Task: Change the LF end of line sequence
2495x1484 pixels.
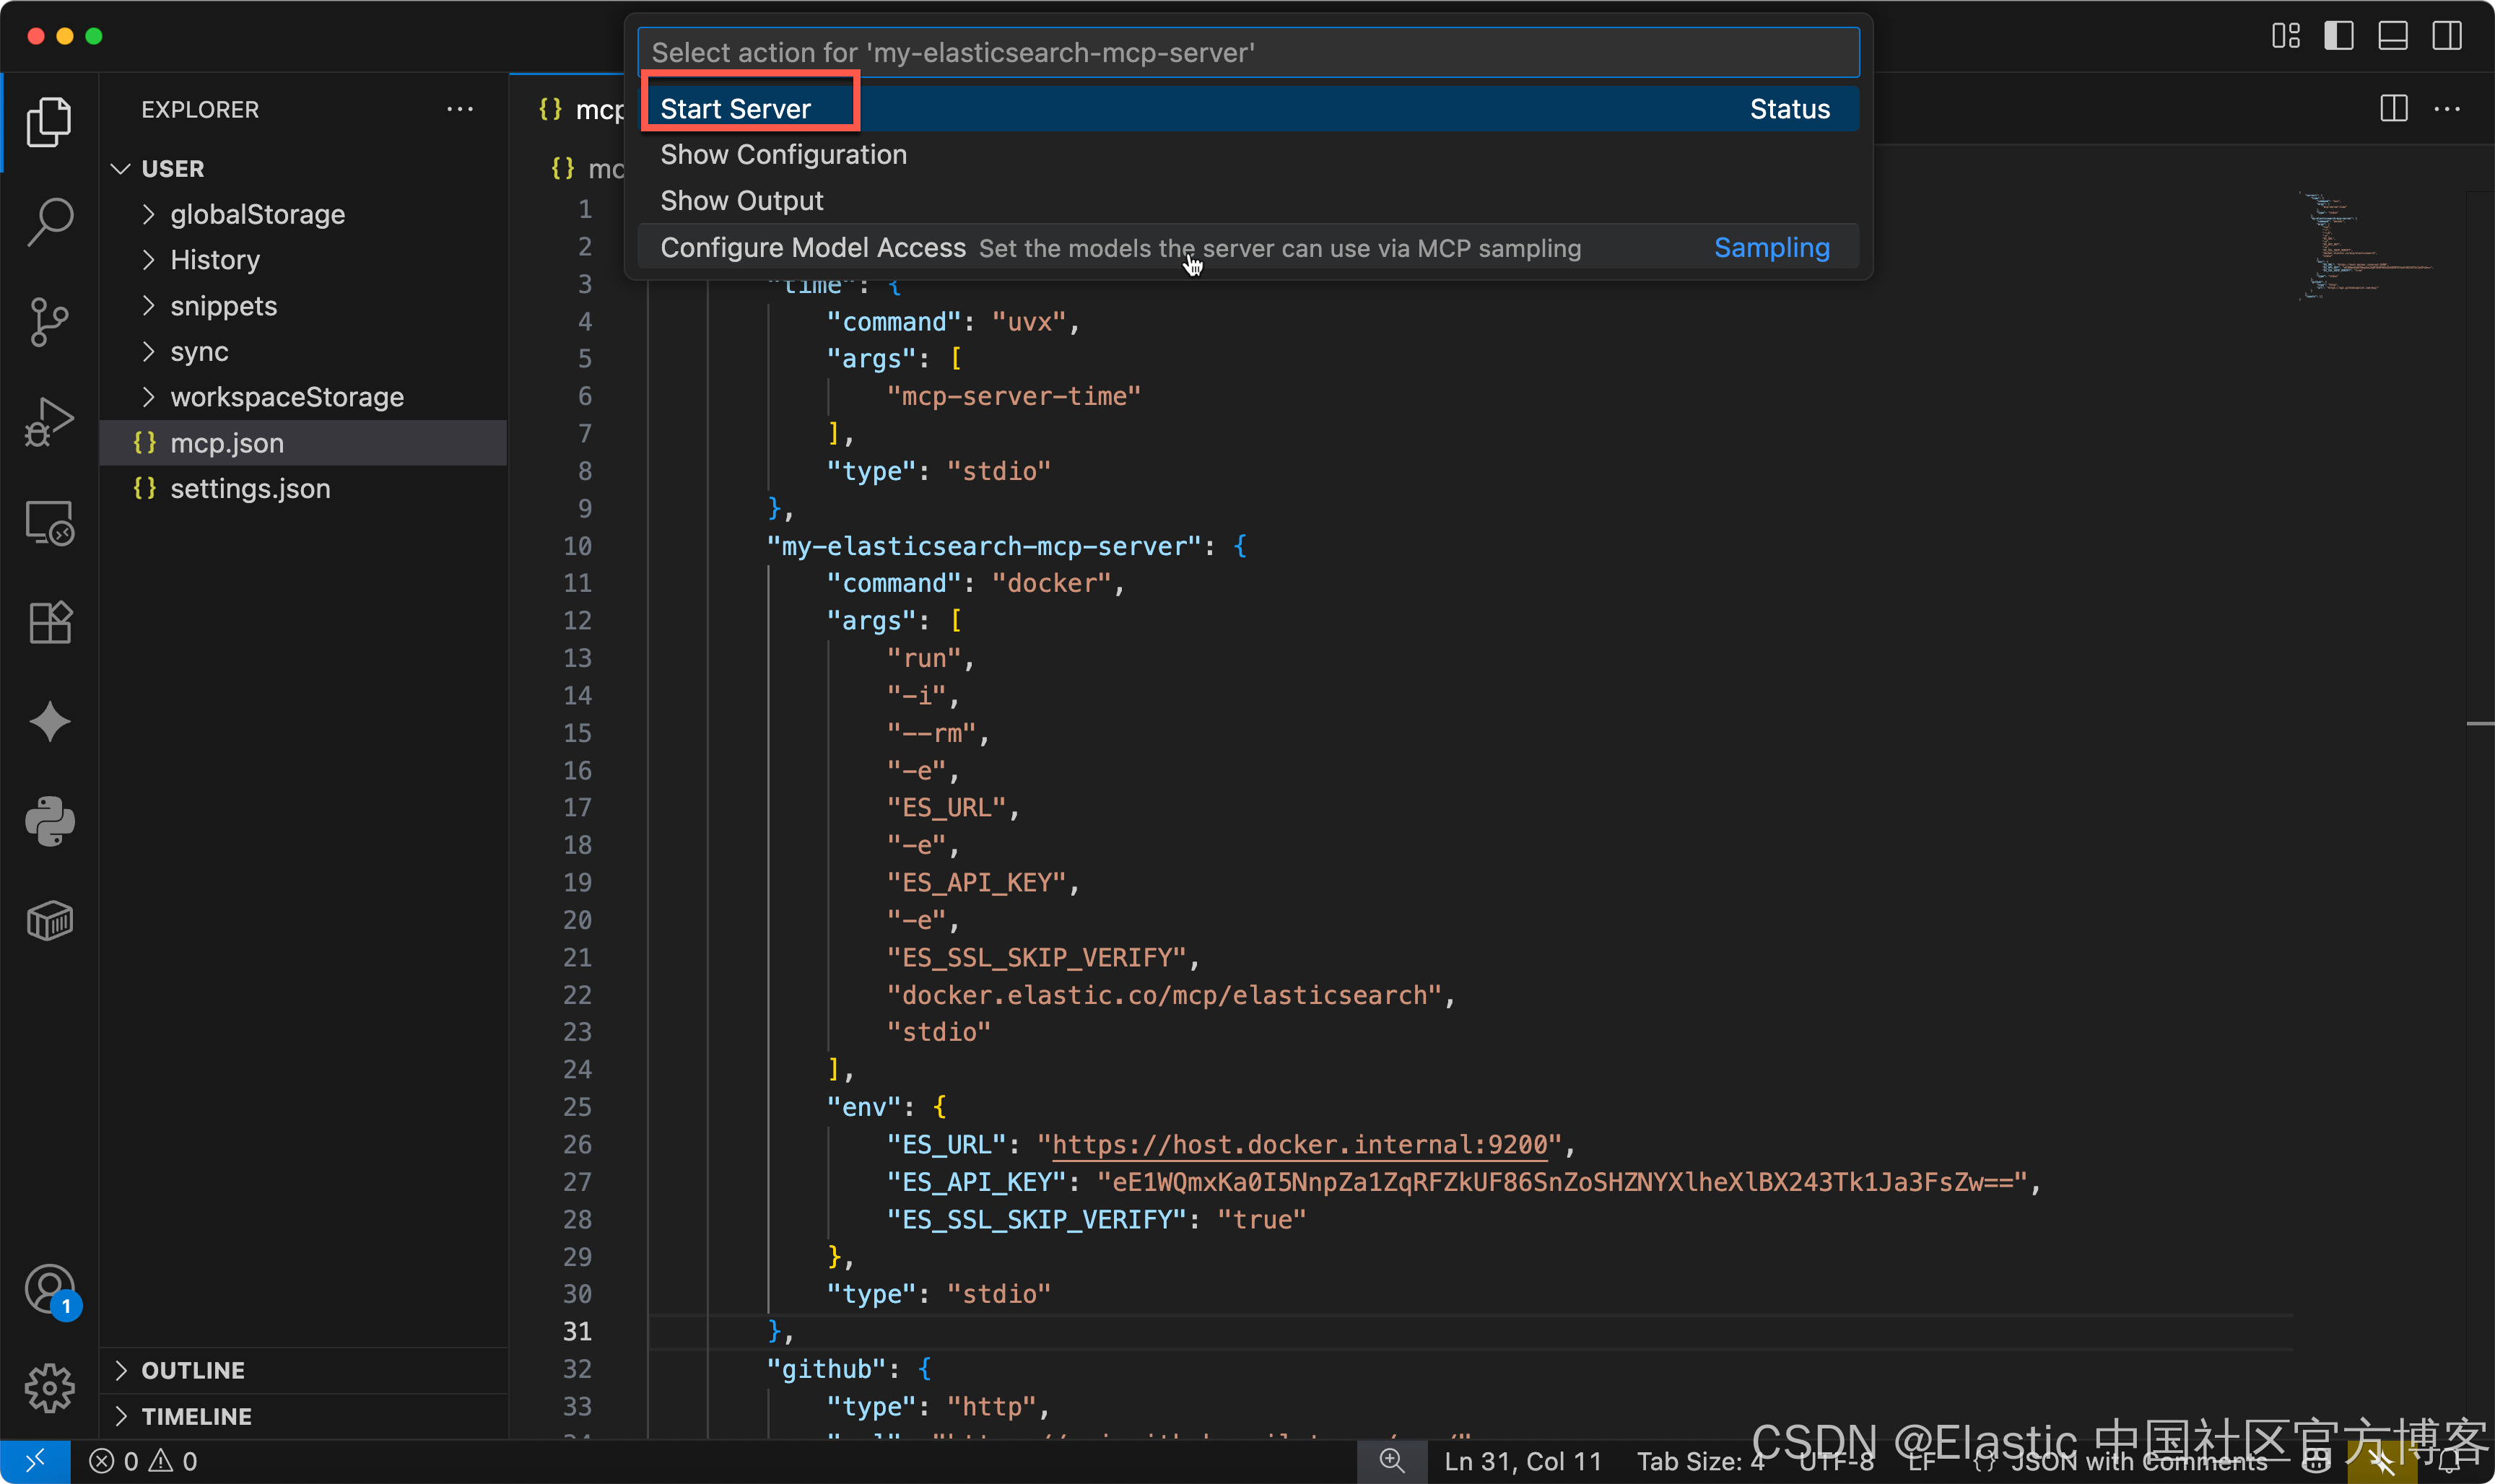Action: pos(1921,1461)
